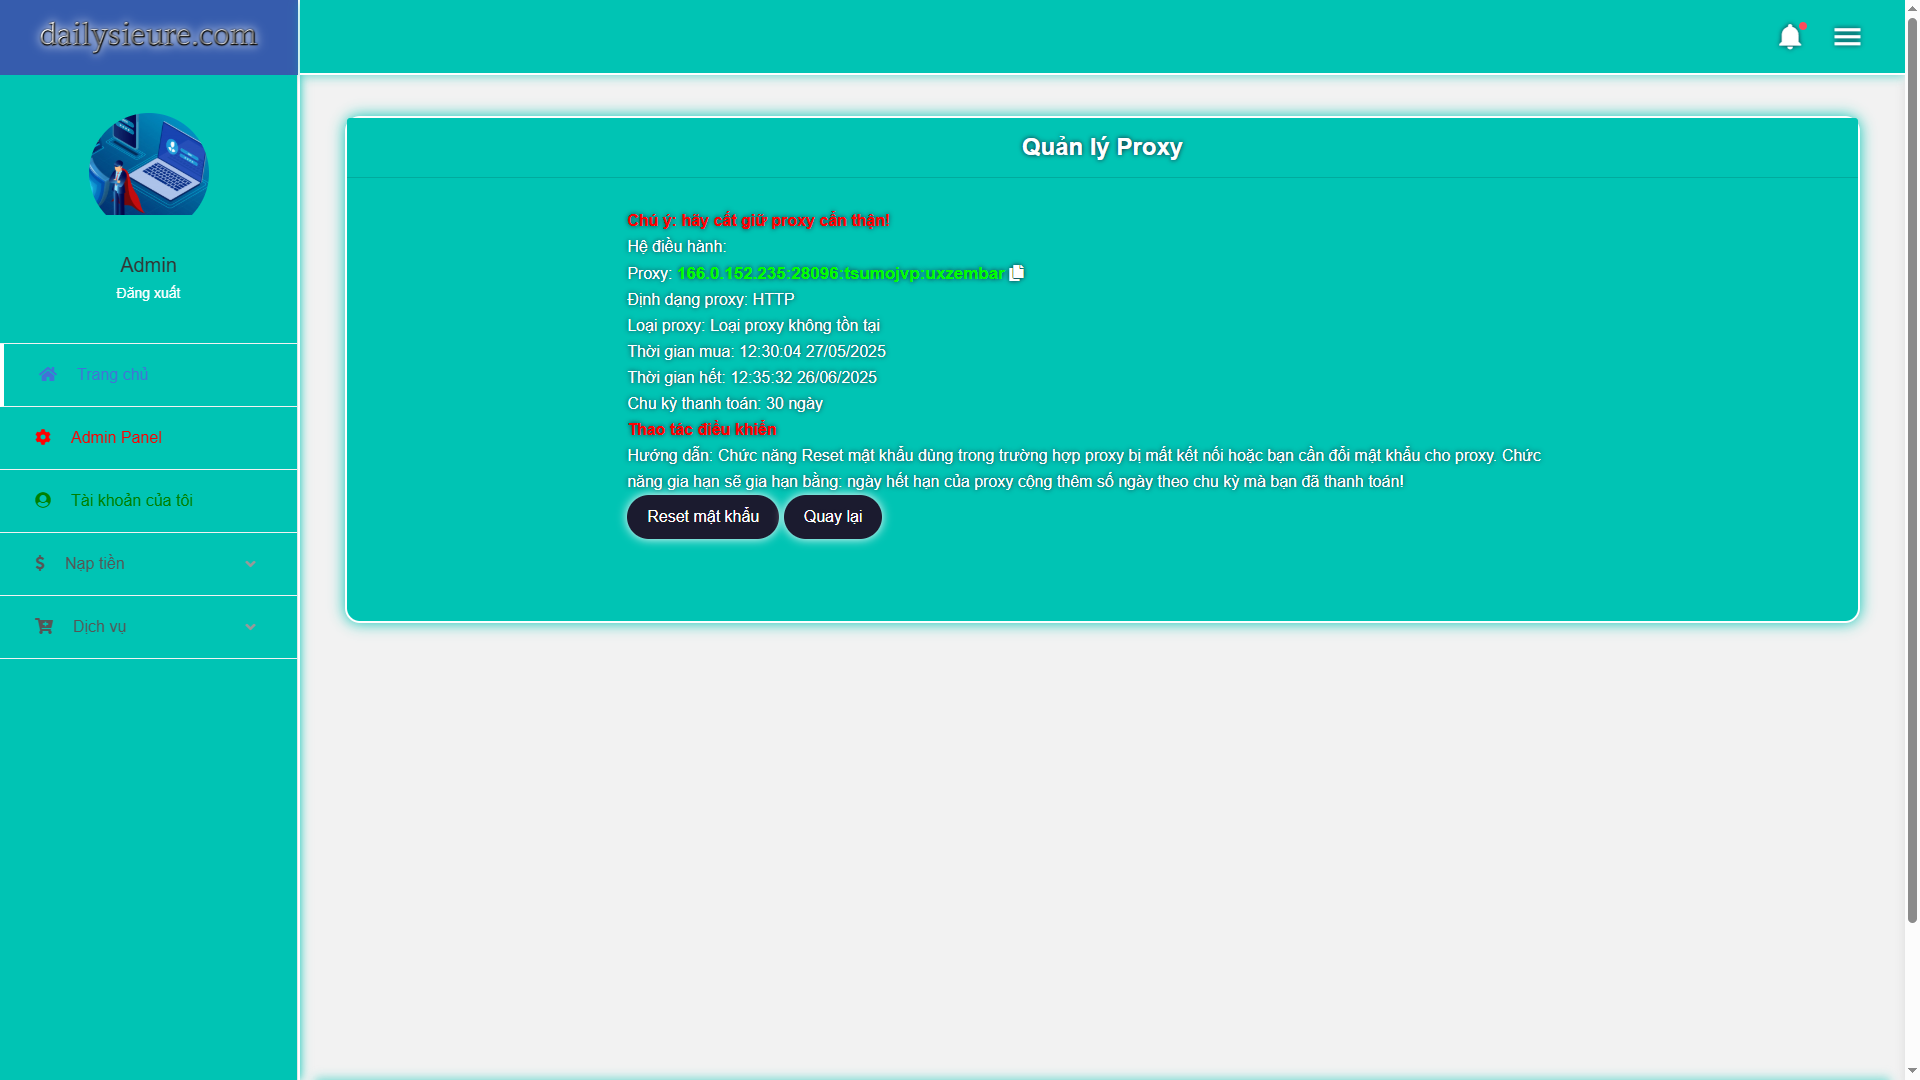Viewport: 1920px width, 1080px height.
Task: Open Tài khoản của tôi menu item
Action: [x=149, y=501]
